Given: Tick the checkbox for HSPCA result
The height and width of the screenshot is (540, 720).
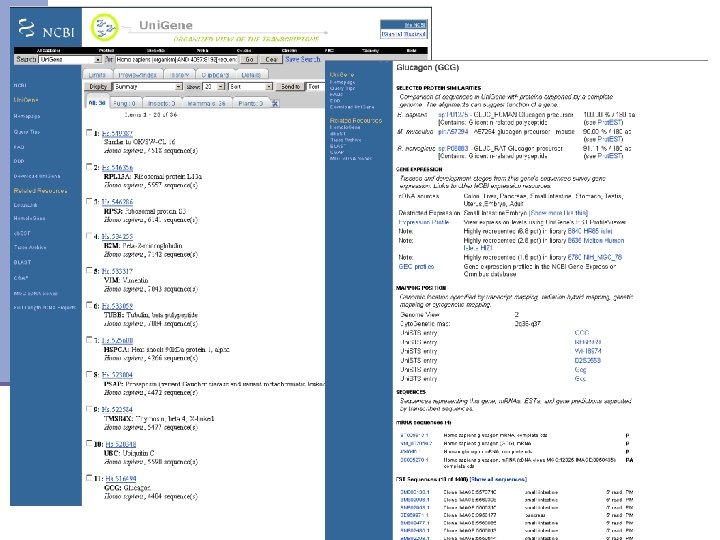Looking at the screenshot, I should tap(89, 340).
